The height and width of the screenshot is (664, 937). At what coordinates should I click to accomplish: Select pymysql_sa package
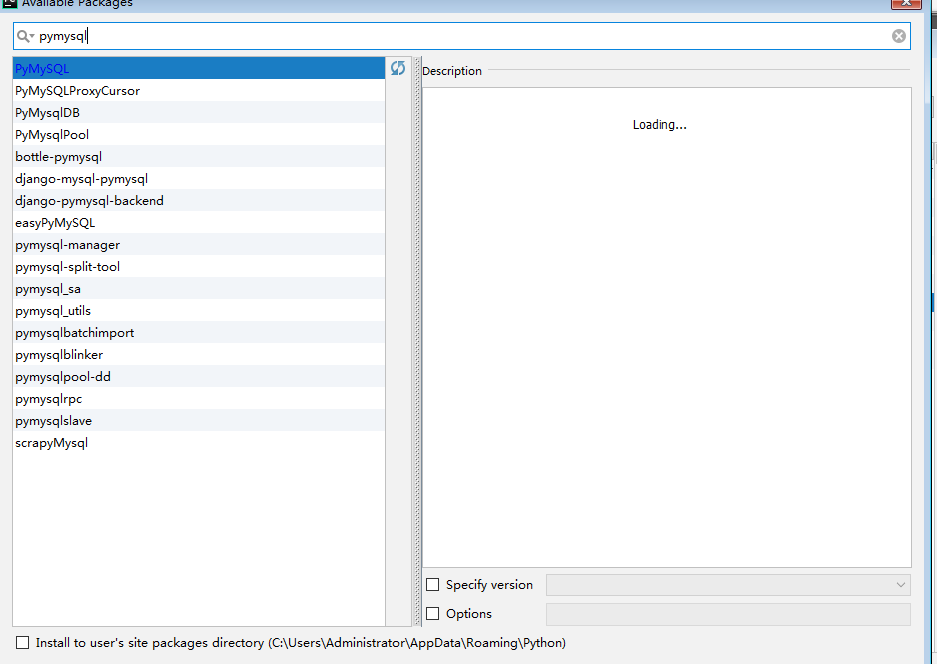199,289
